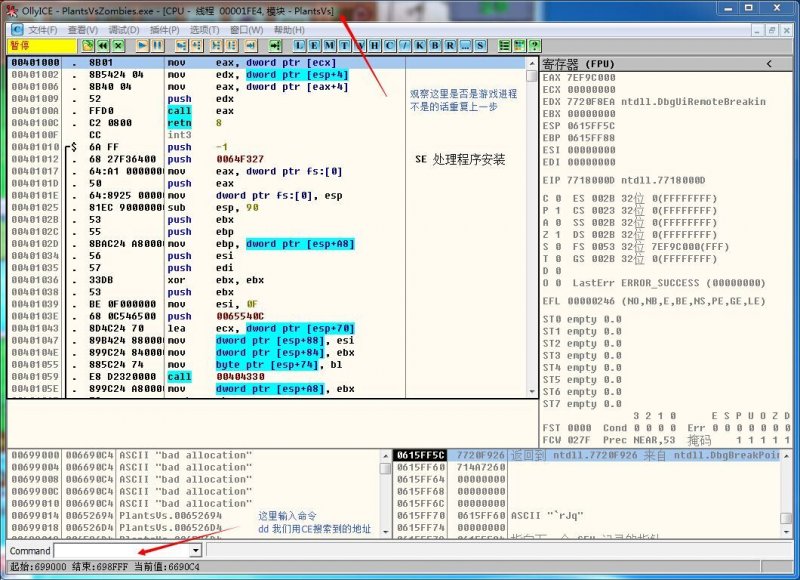Image resolution: width=800 pixels, height=580 pixels.
Task: Click the dump pane scrollbar up arrow
Action: pyautogui.click(x=386, y=456)
